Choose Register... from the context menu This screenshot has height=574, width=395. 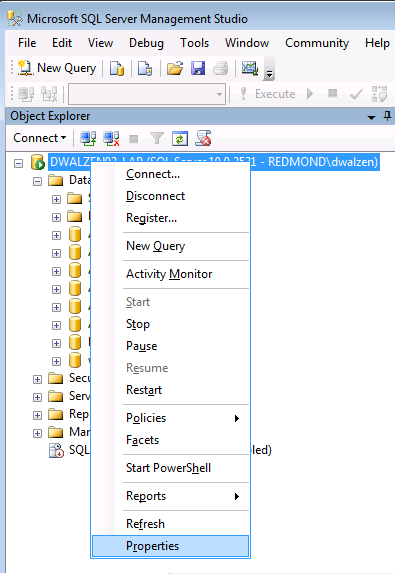pyautogui.click(x=171, y=218)
